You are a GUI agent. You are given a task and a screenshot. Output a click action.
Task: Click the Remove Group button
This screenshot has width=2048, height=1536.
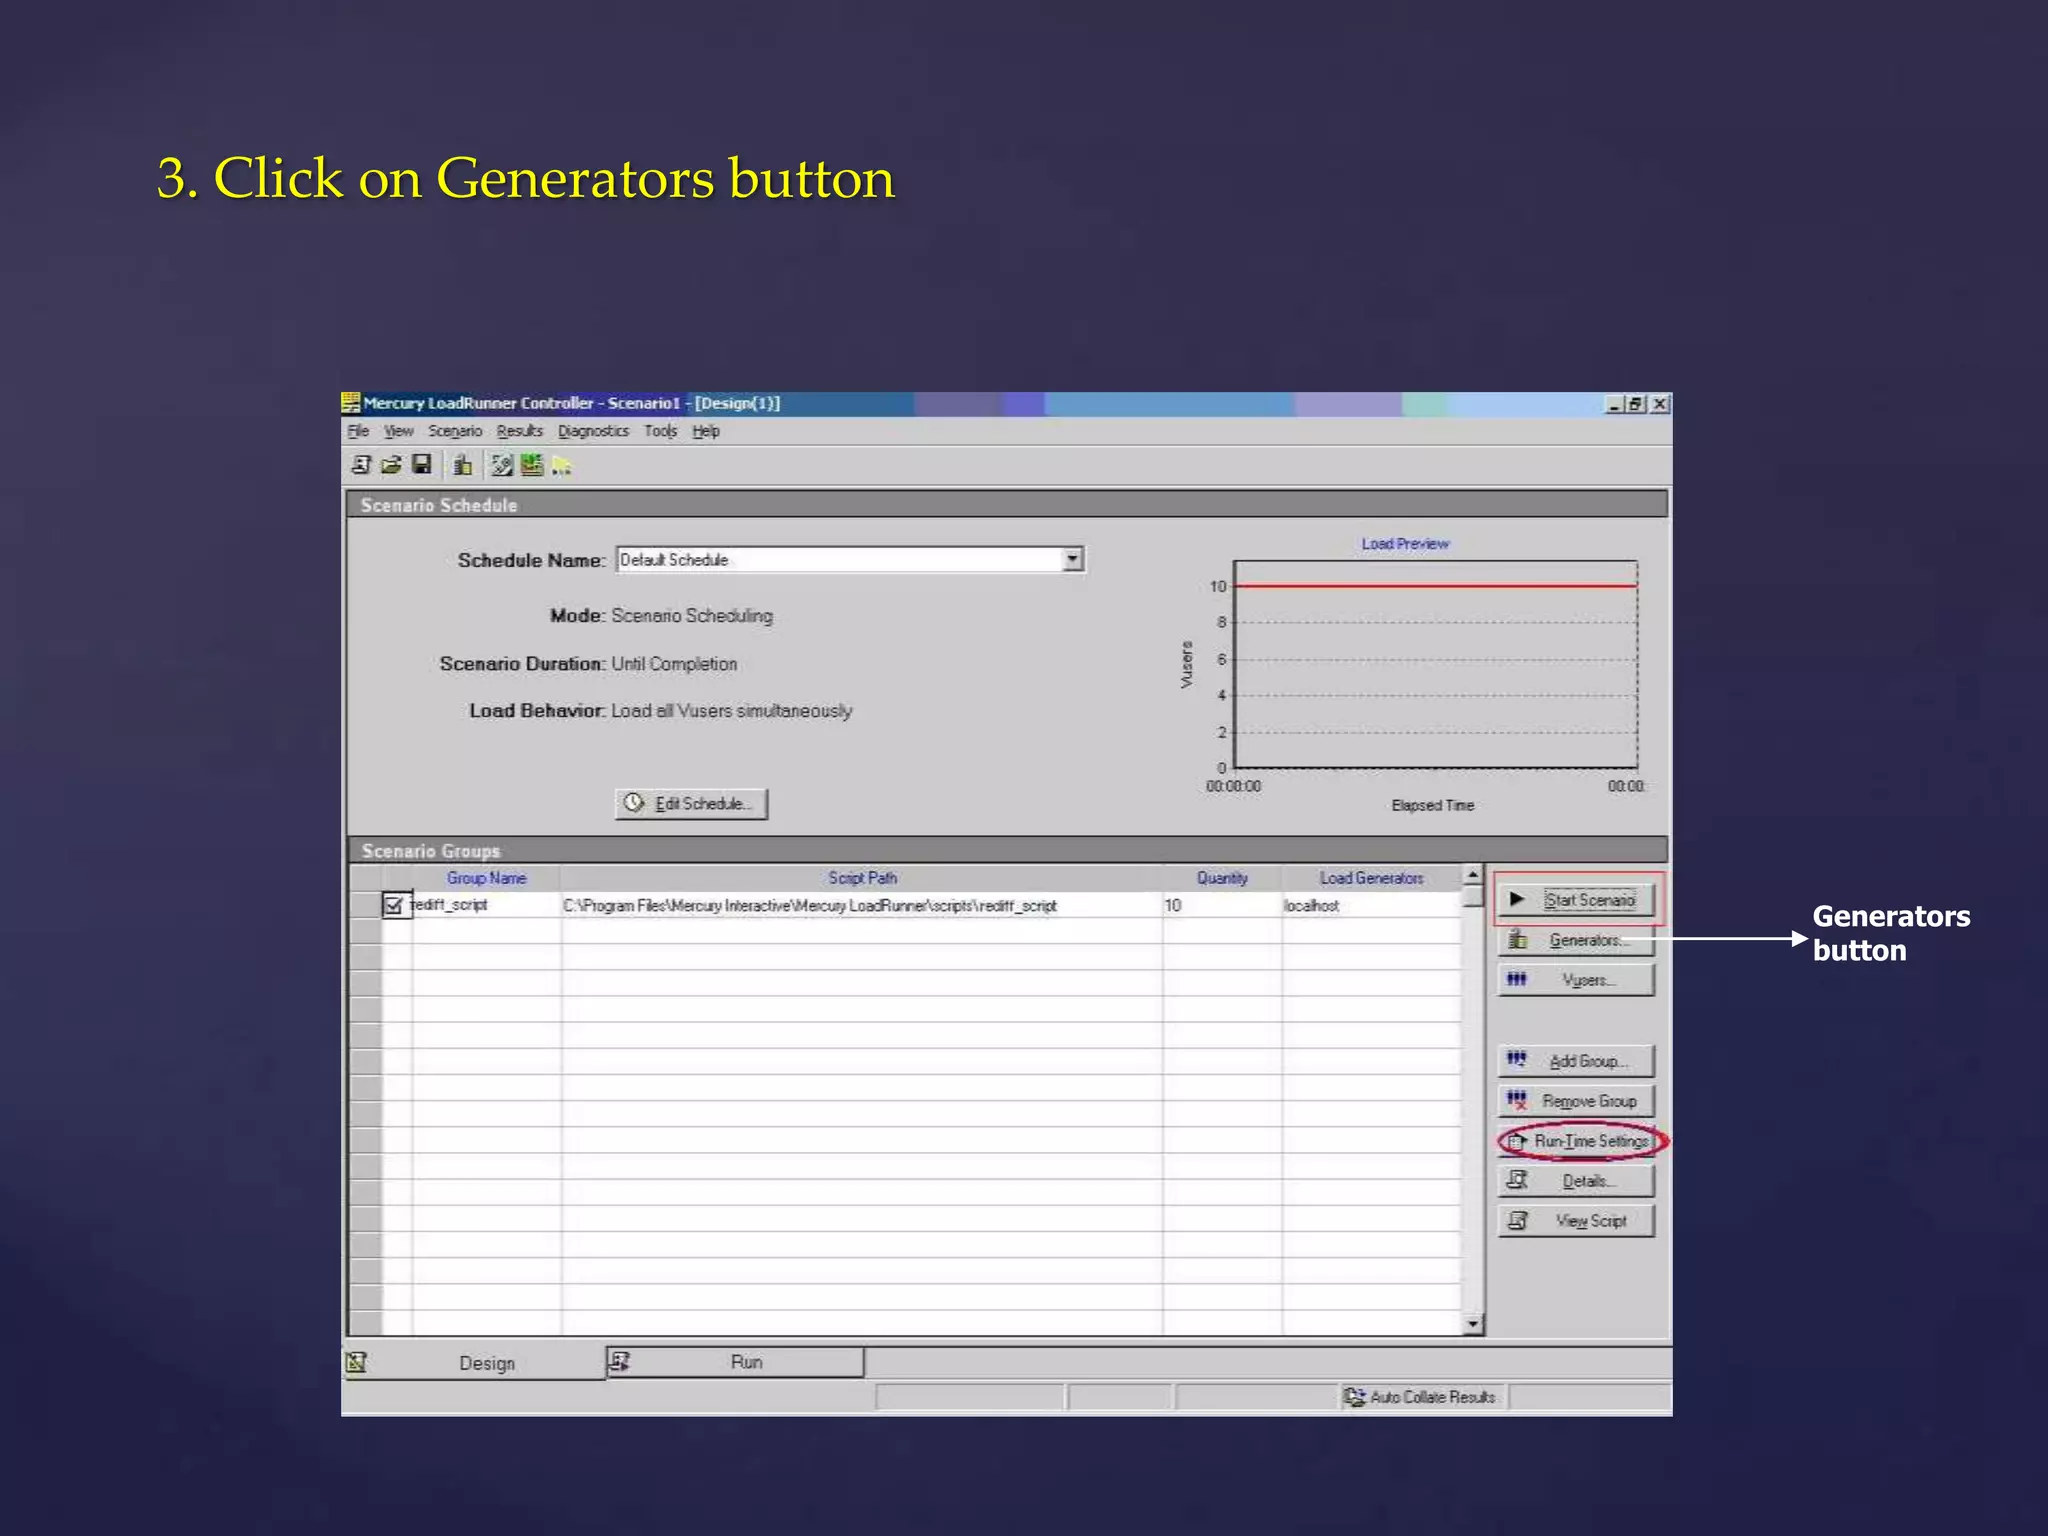pyautogui.click(x=1576, y=1101)
